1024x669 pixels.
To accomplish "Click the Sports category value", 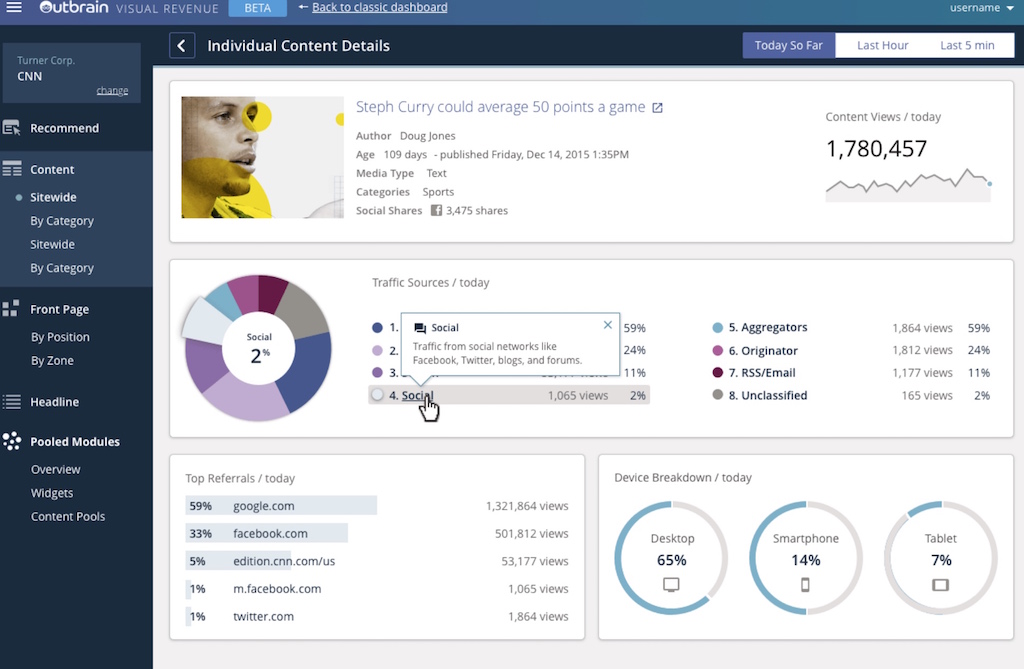I will click(x=438, y=192).
